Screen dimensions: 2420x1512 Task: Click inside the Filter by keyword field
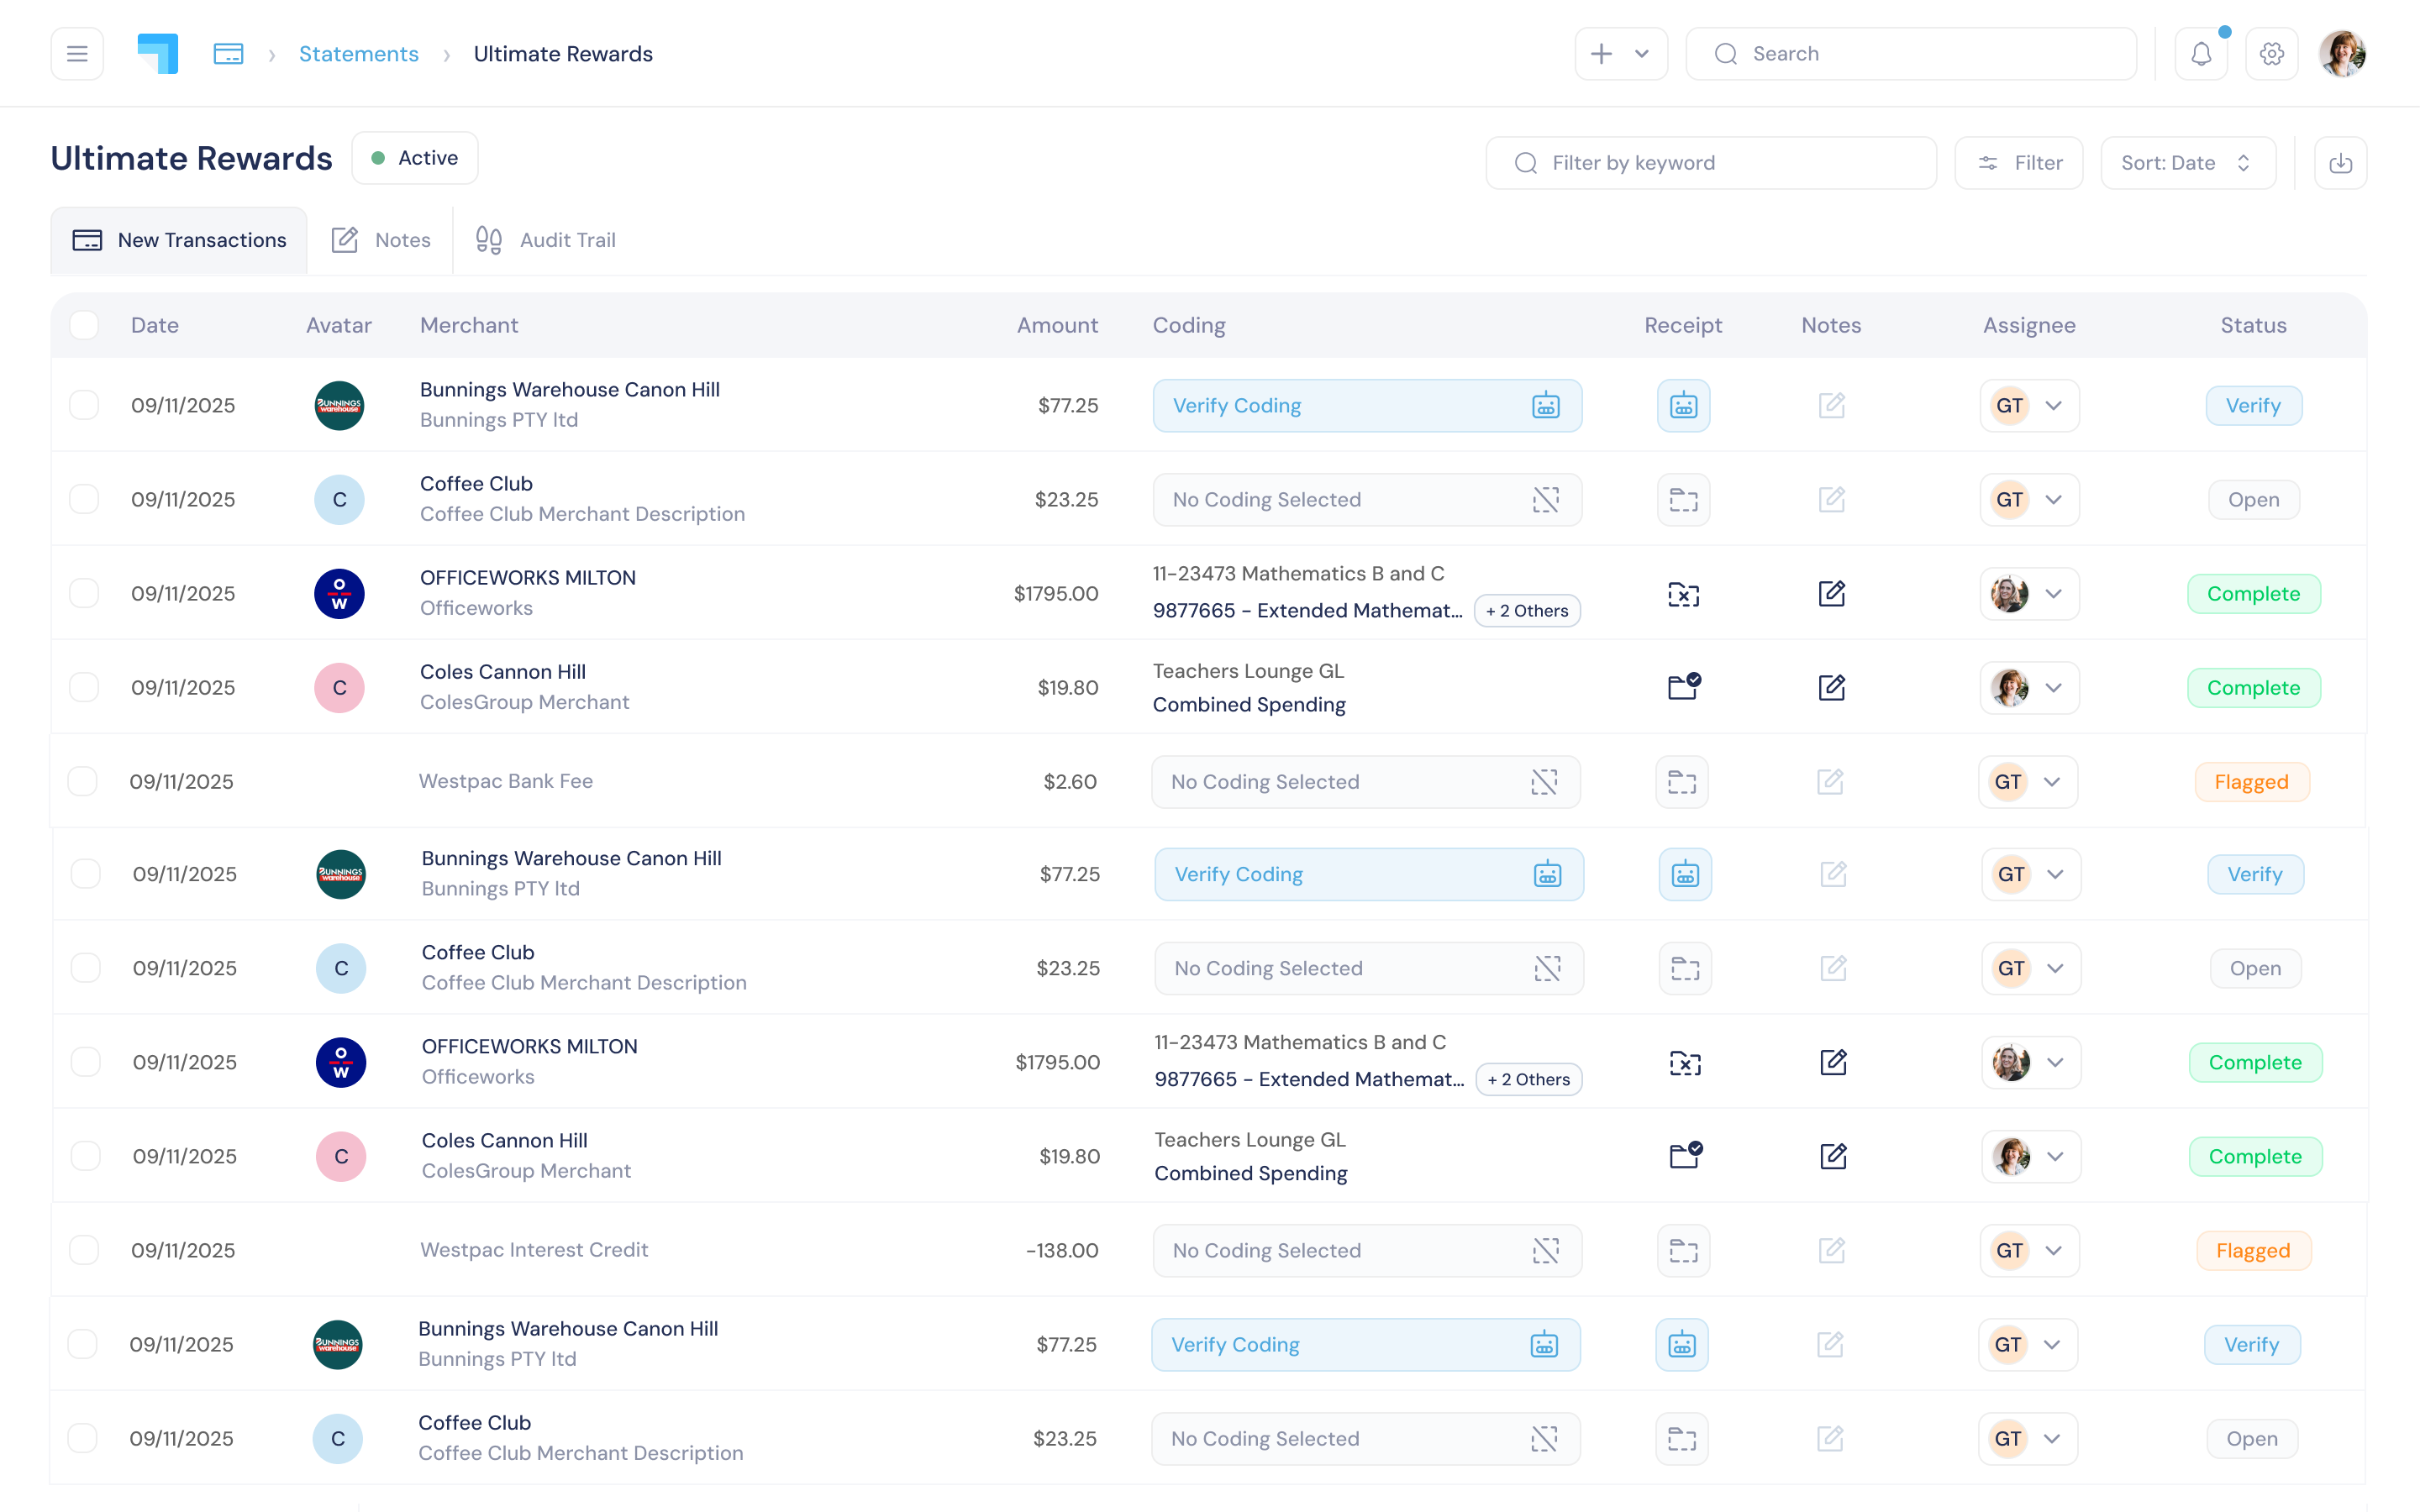tap(1710, 162)
